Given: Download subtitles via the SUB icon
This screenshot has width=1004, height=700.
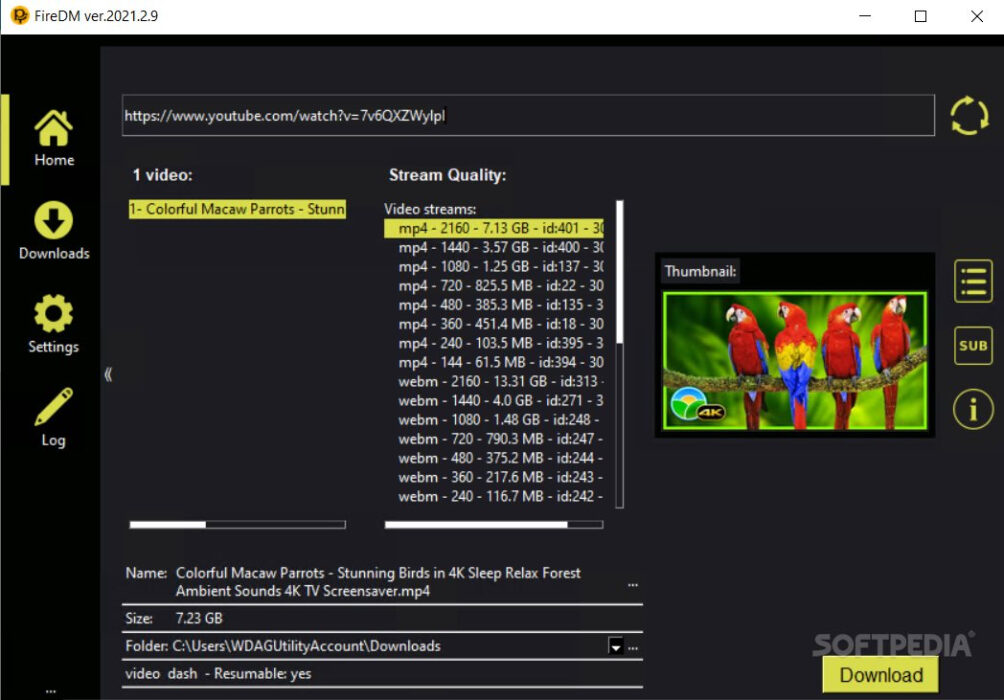Looking at the screenshot, I should click(x=971, y=345).
